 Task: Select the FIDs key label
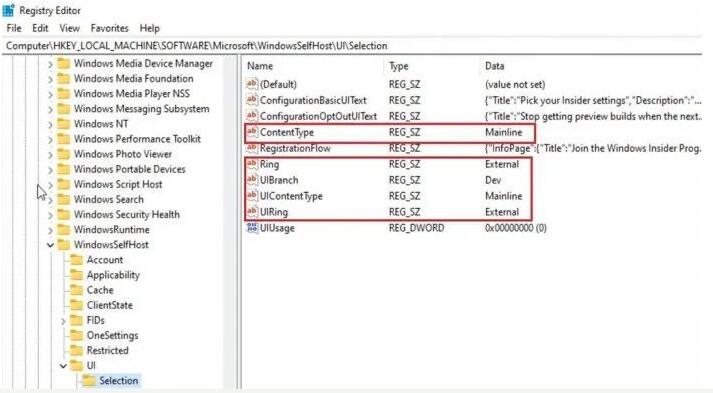point(95,320)
